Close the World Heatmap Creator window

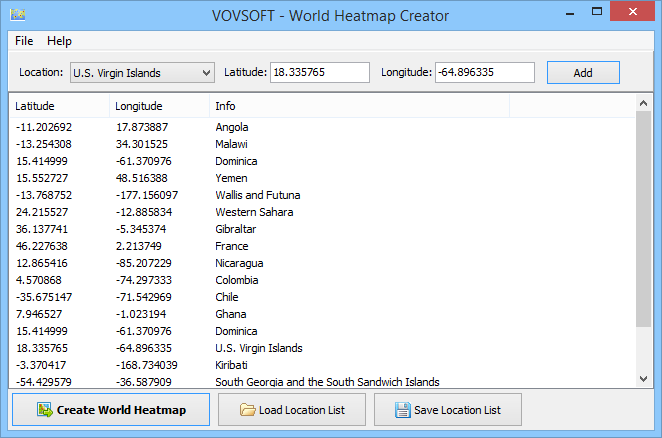coord(632,11)
